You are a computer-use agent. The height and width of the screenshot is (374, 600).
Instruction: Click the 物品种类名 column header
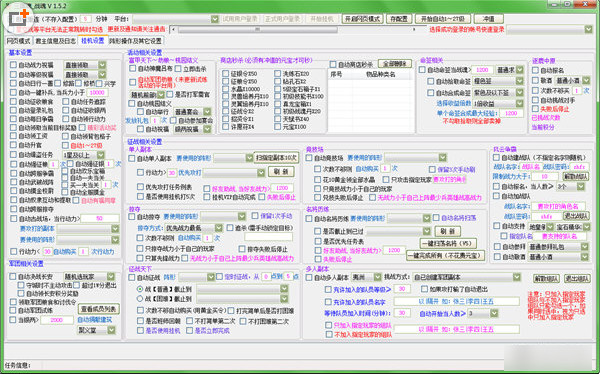click(381, 75)
